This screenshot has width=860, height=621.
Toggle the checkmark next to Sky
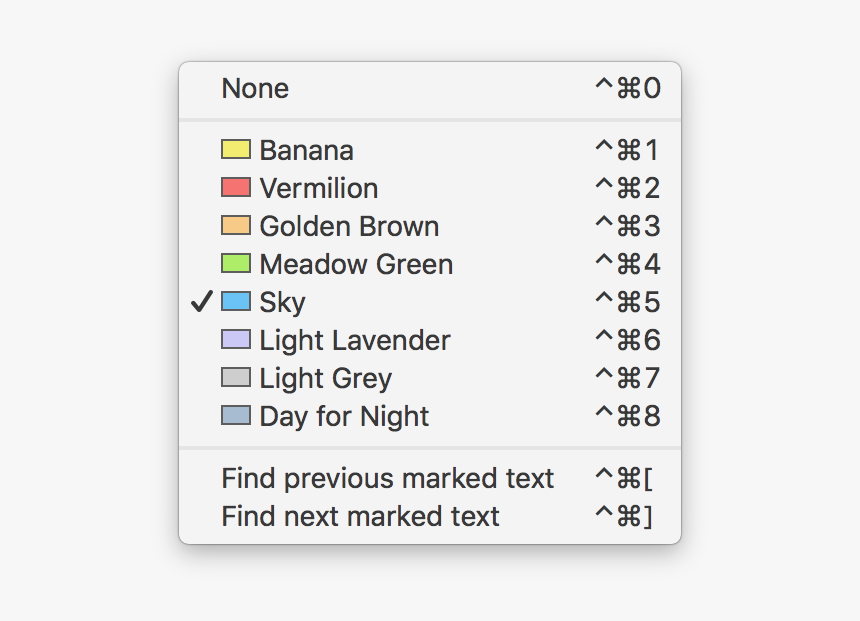(x=201, y=302)
